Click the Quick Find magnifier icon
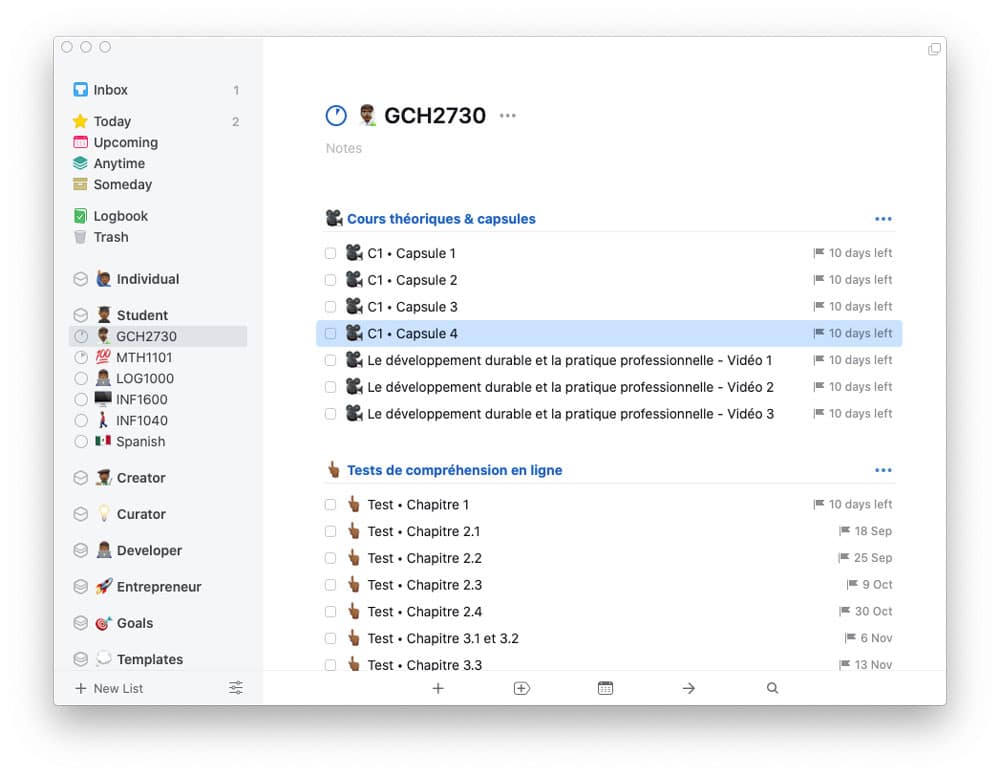Screen dimensions: 1000x776 coord(772,688)
